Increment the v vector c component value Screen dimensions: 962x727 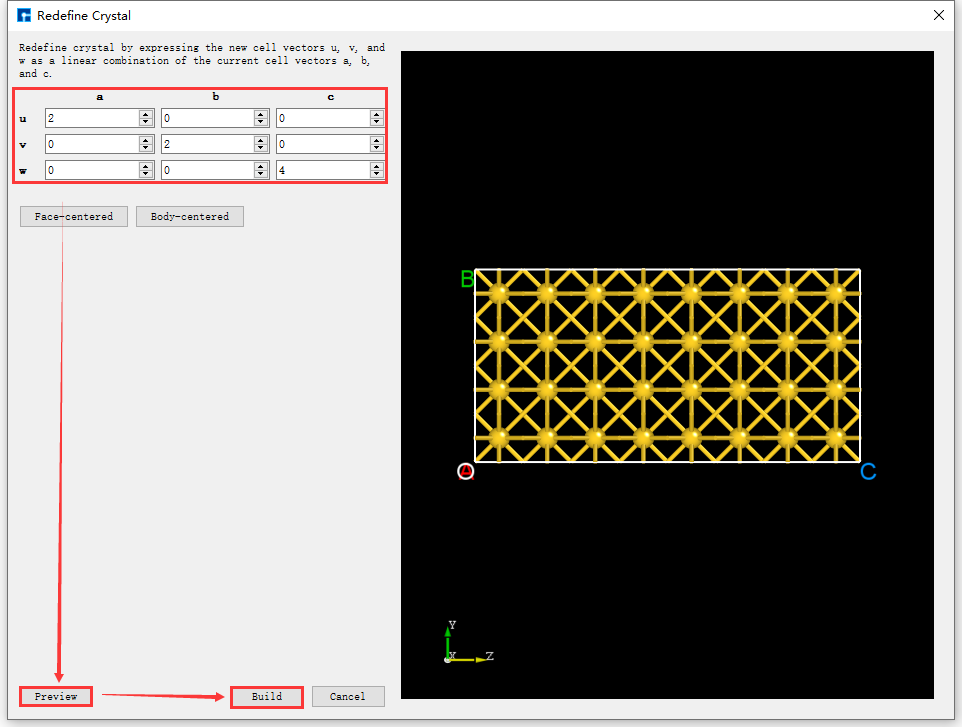(x=375, y=139)
